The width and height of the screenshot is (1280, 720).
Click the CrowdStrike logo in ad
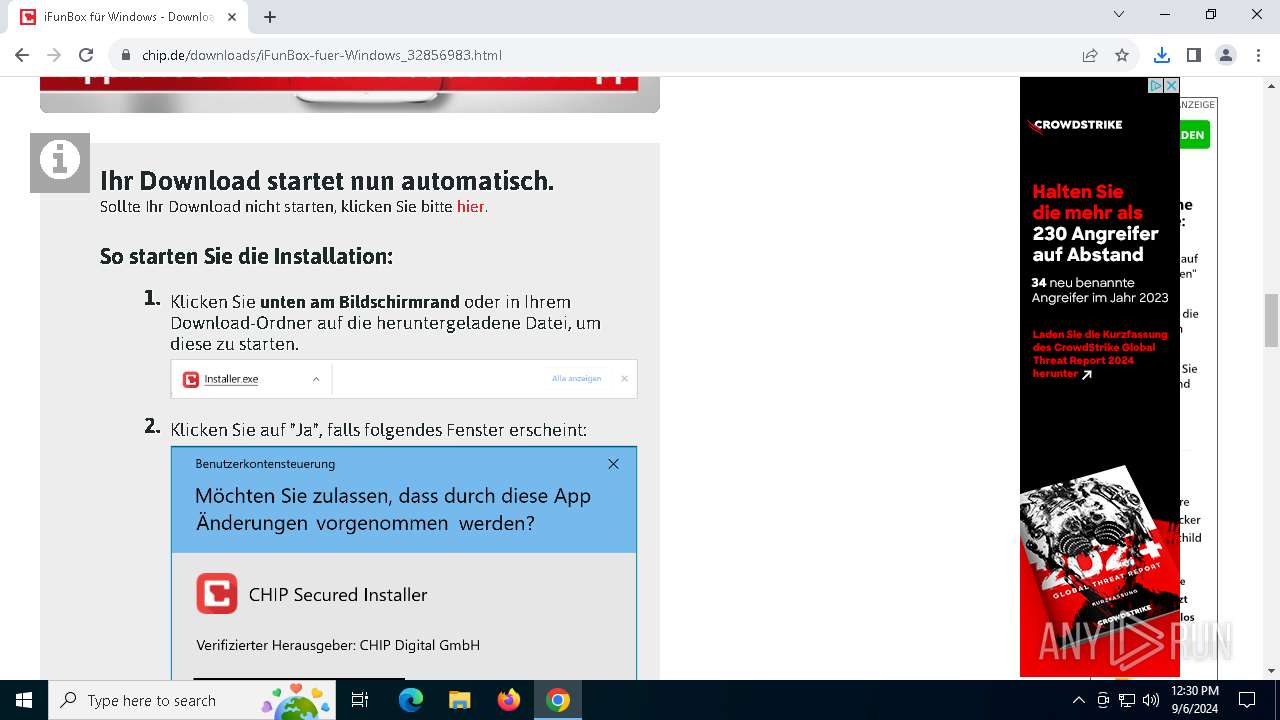coord(1075,125)
